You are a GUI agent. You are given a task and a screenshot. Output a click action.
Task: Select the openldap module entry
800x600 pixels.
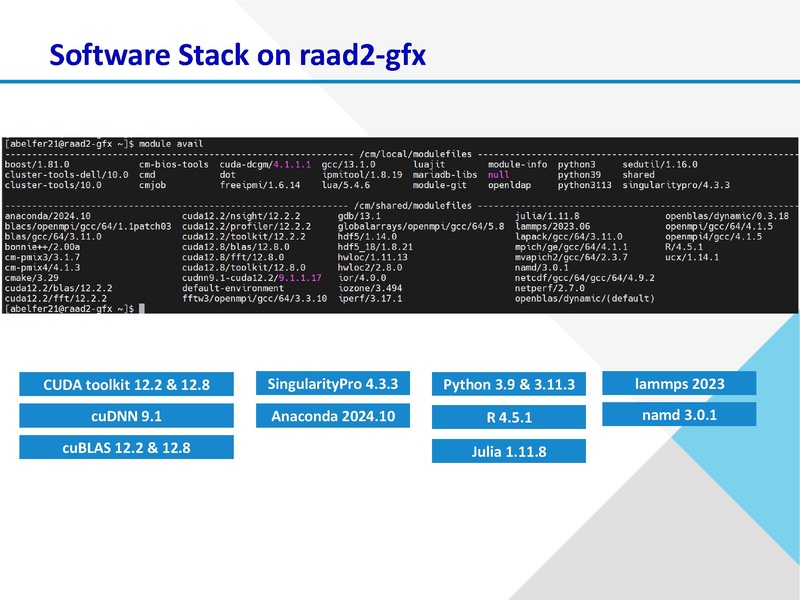(513, 183)
